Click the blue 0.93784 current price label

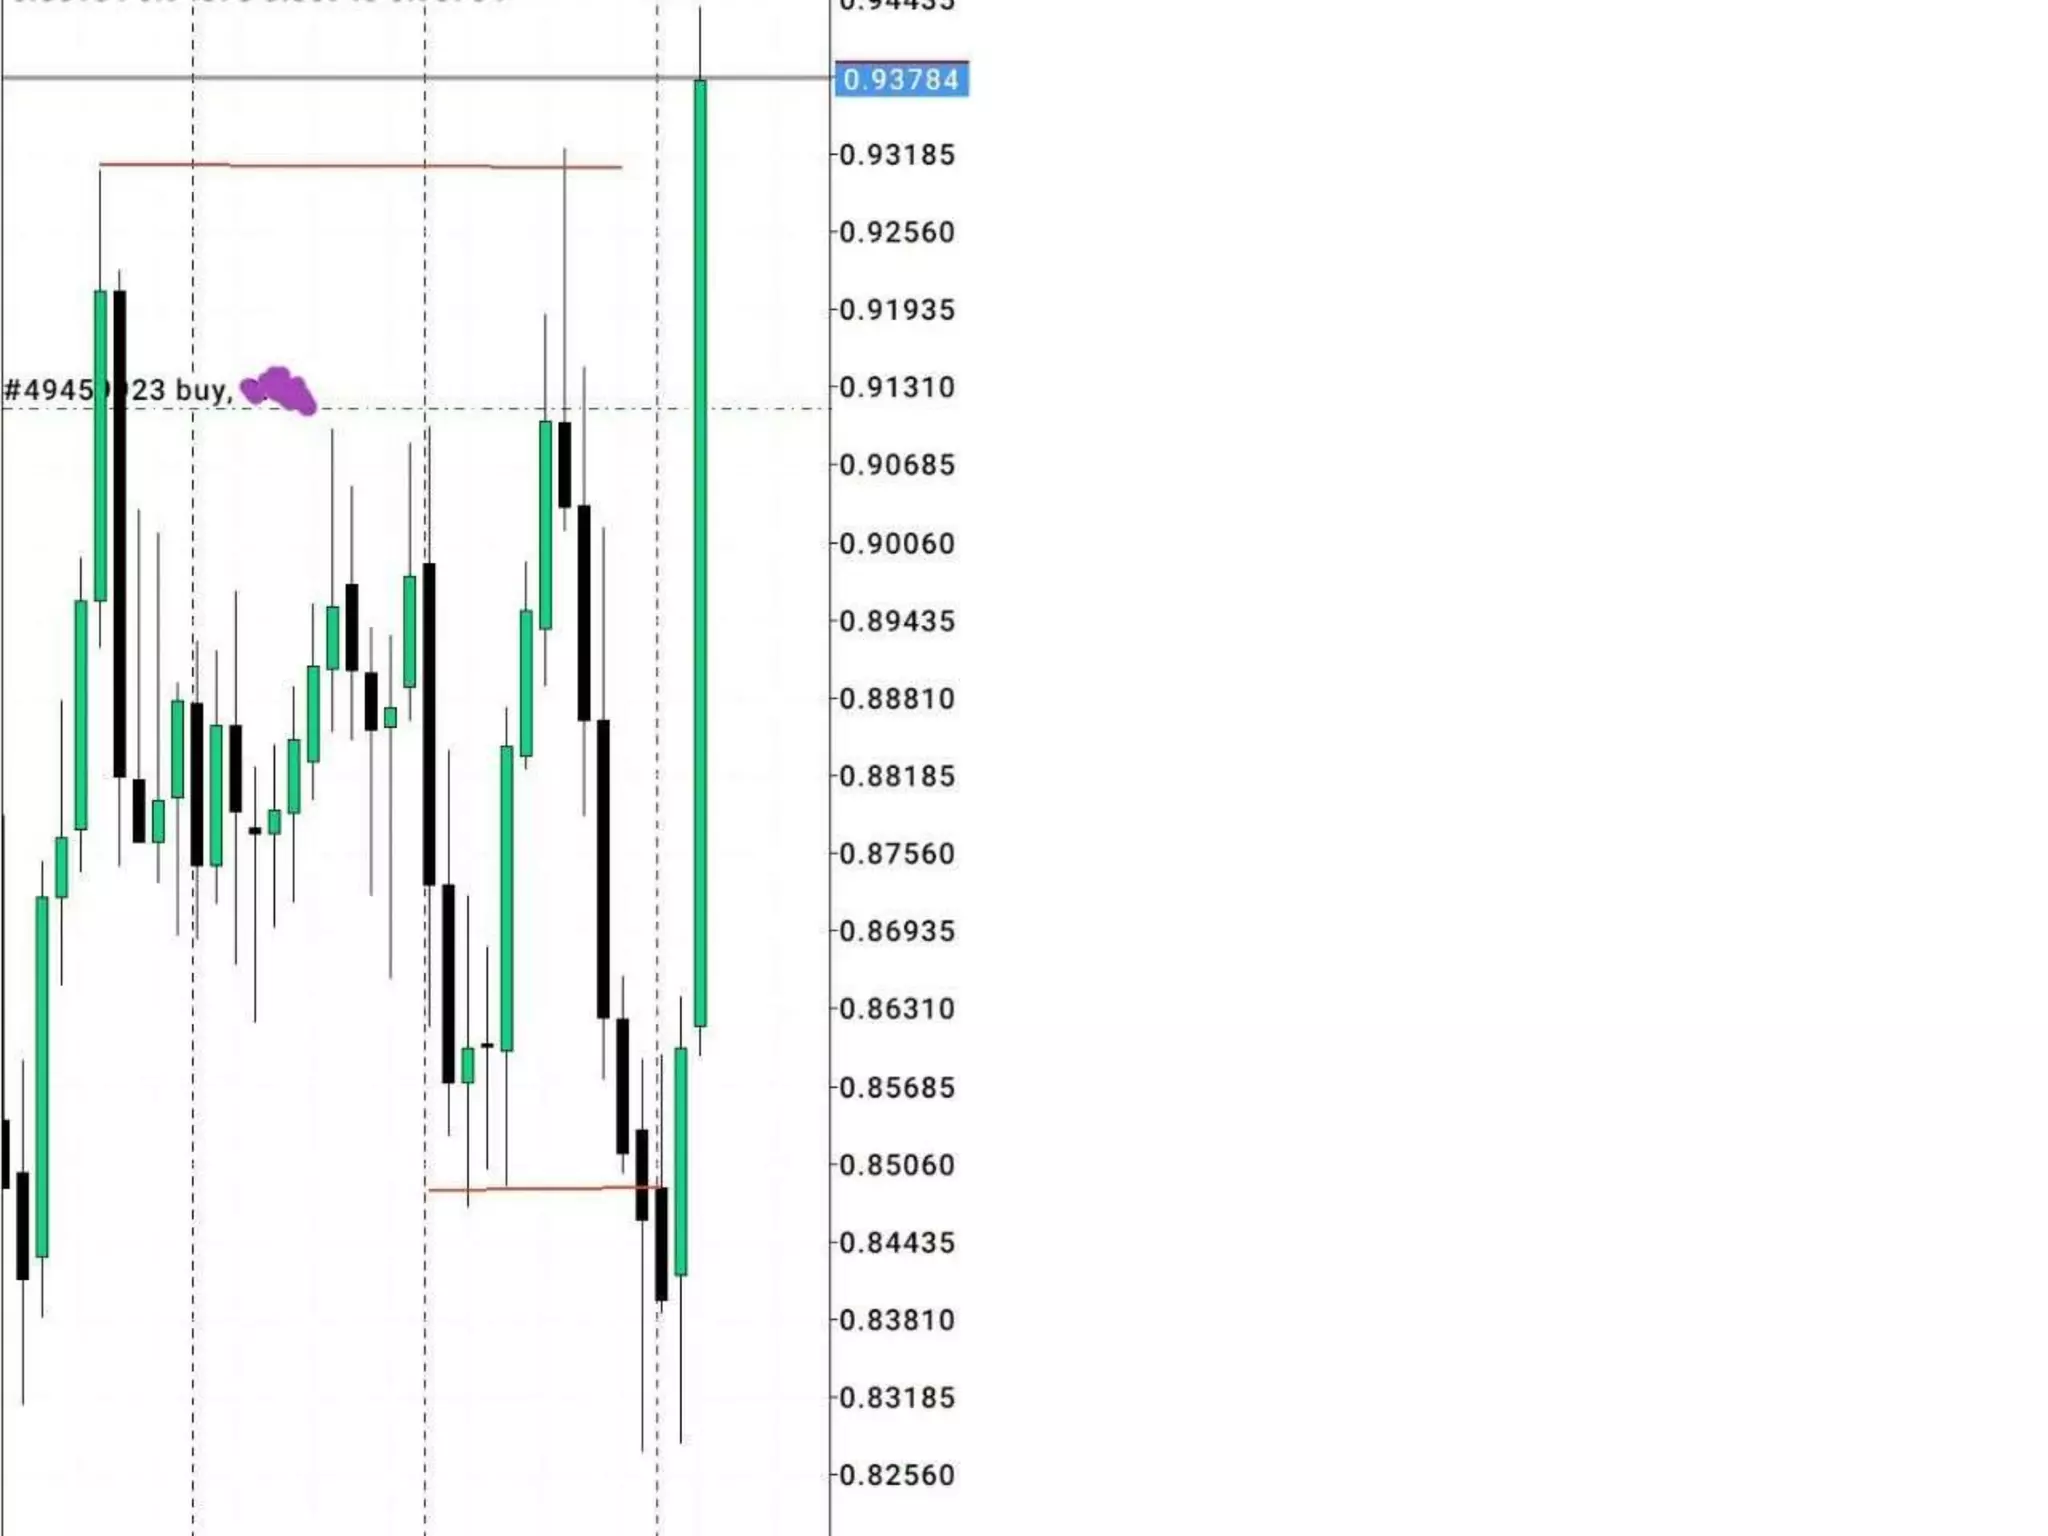(901, 80)
